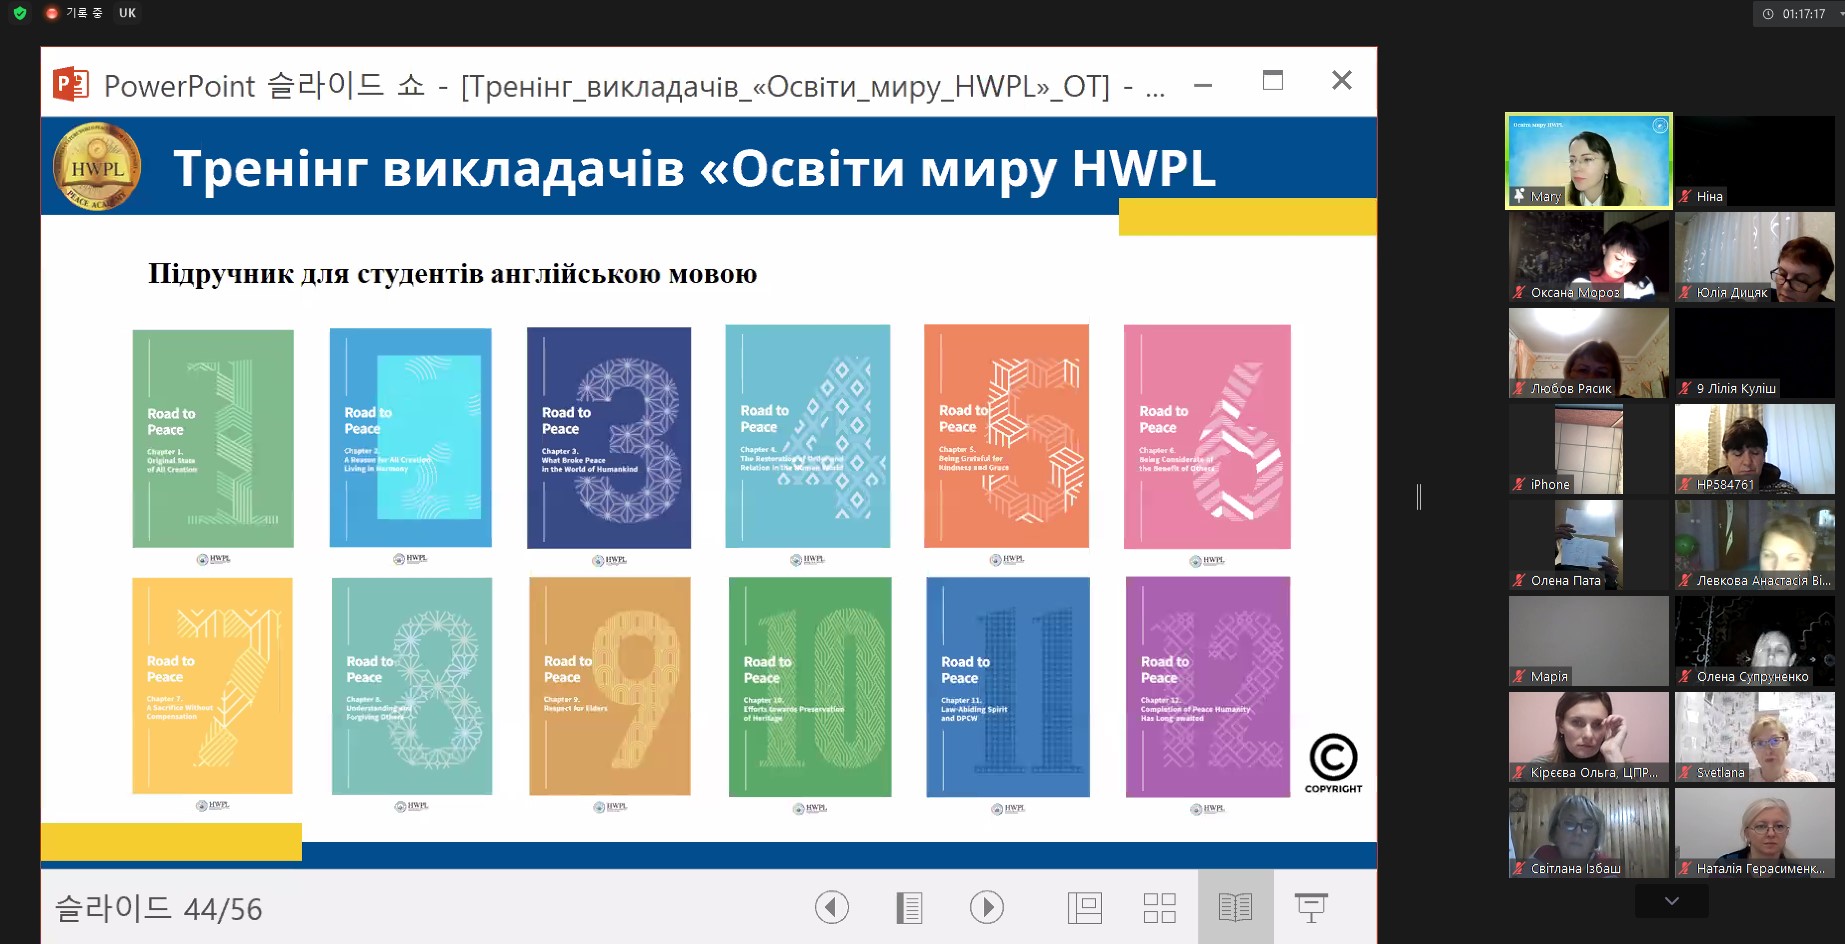Select Любов Рясик video tile
The height and width of the screenshot is (944, 1845).
click(1589, 353)
